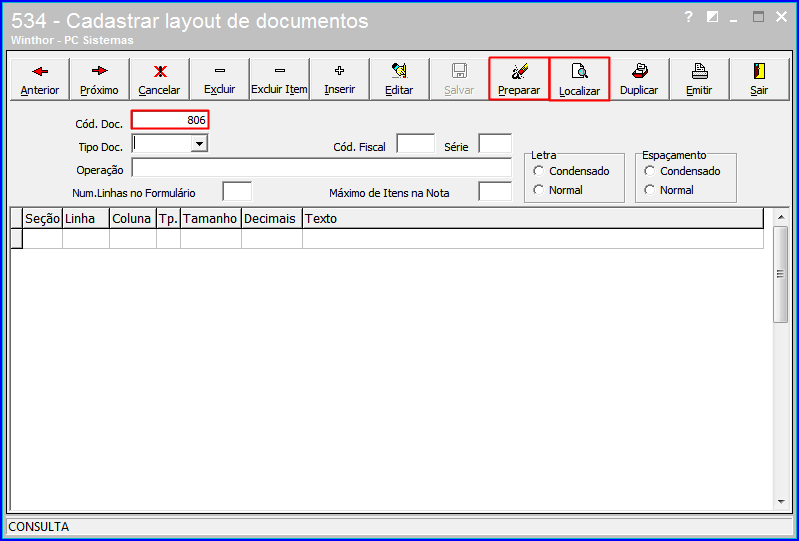Click the Preparar toolbar button

(519, 79)
